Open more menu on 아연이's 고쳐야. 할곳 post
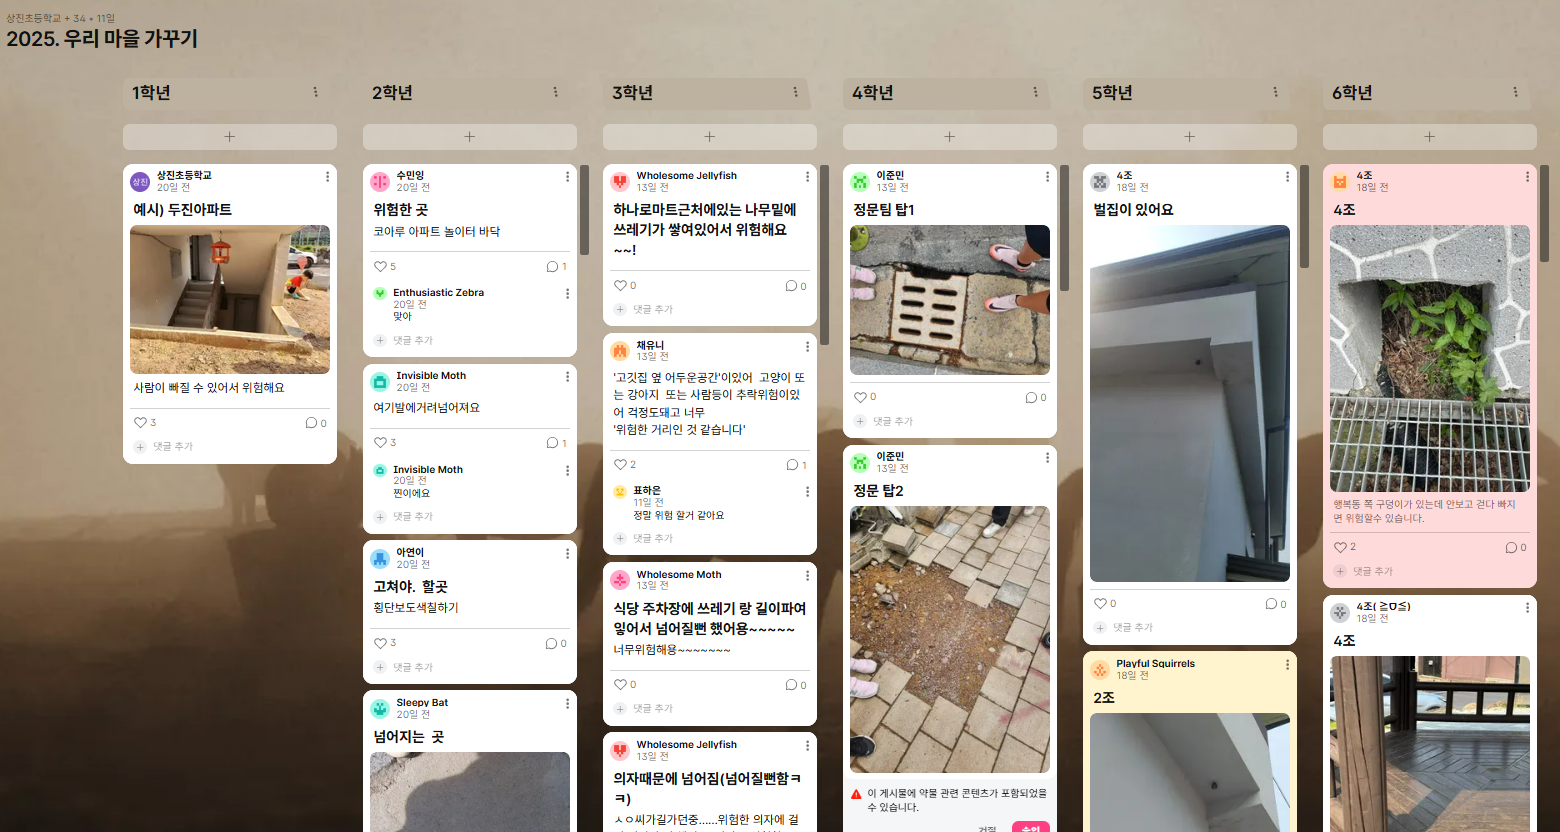The height and width of the screenshot is (832, 1560). [x=567, y=553]
